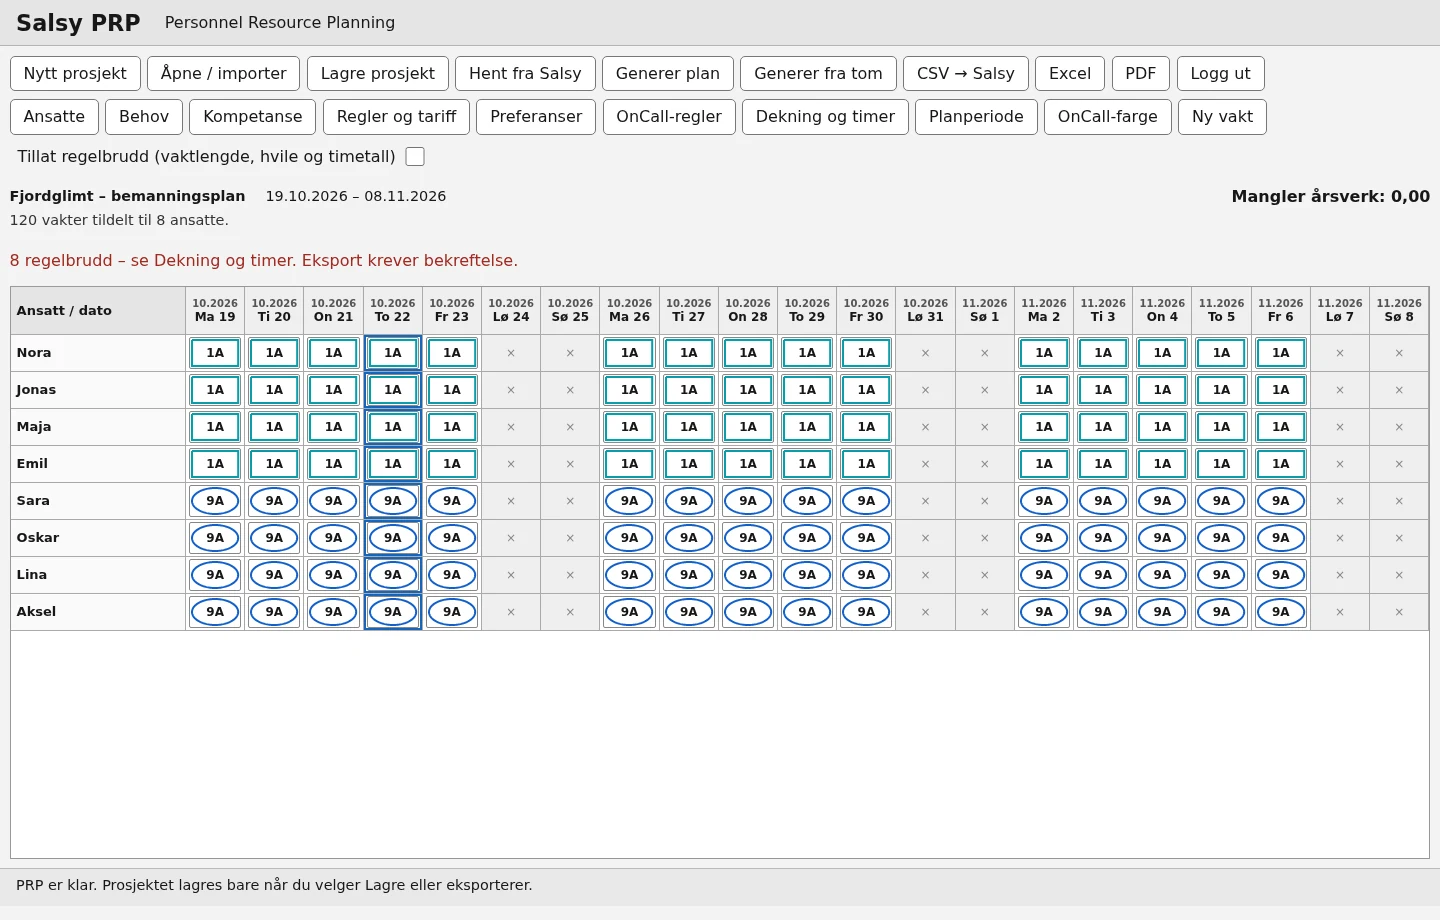Click the Ansatt / dato header cell
Image resolution: width=1440 pixels, height=920 pixels.
coord(98,311)
